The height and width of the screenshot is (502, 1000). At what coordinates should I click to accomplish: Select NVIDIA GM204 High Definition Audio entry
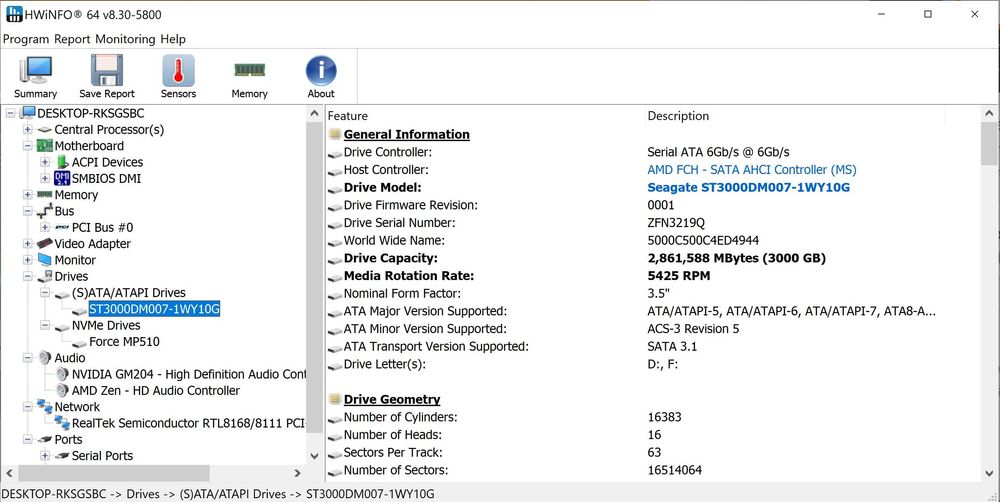click(188, 374)
